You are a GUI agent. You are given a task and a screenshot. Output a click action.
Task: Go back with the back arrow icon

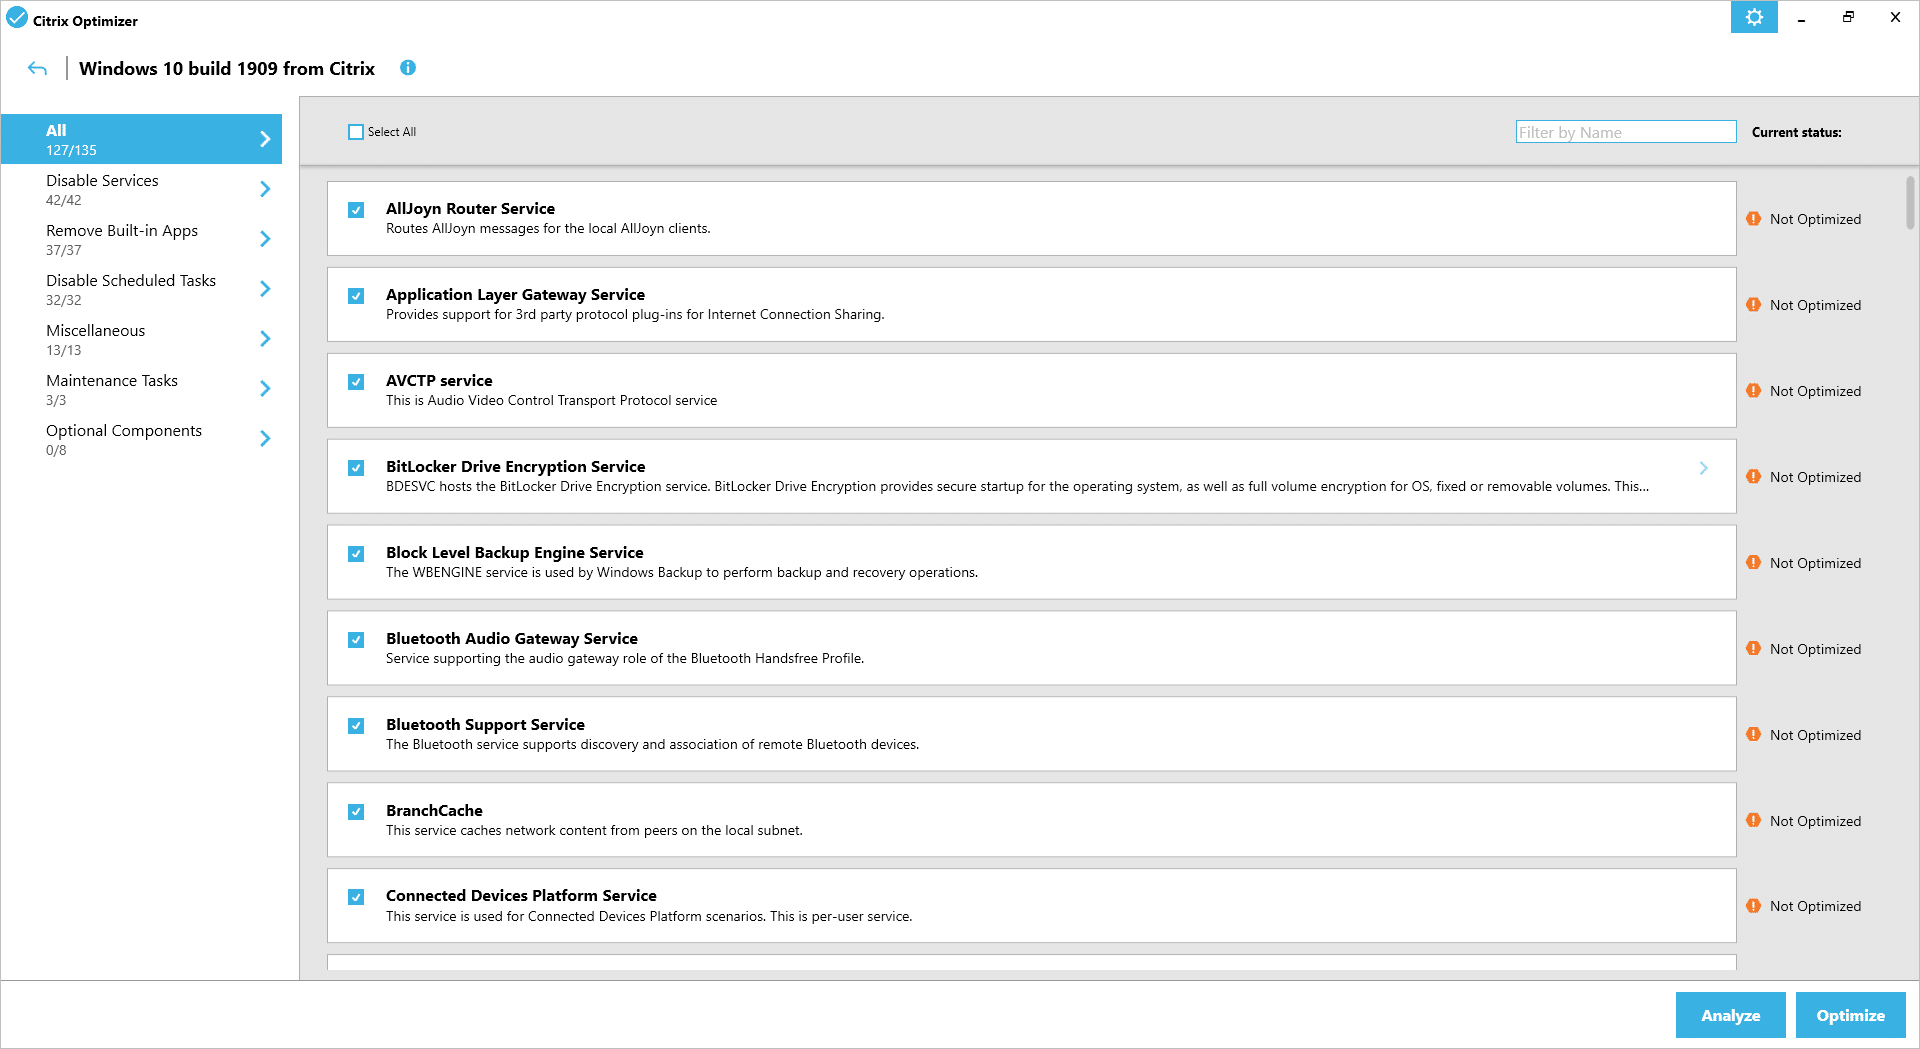click(38, 68)
